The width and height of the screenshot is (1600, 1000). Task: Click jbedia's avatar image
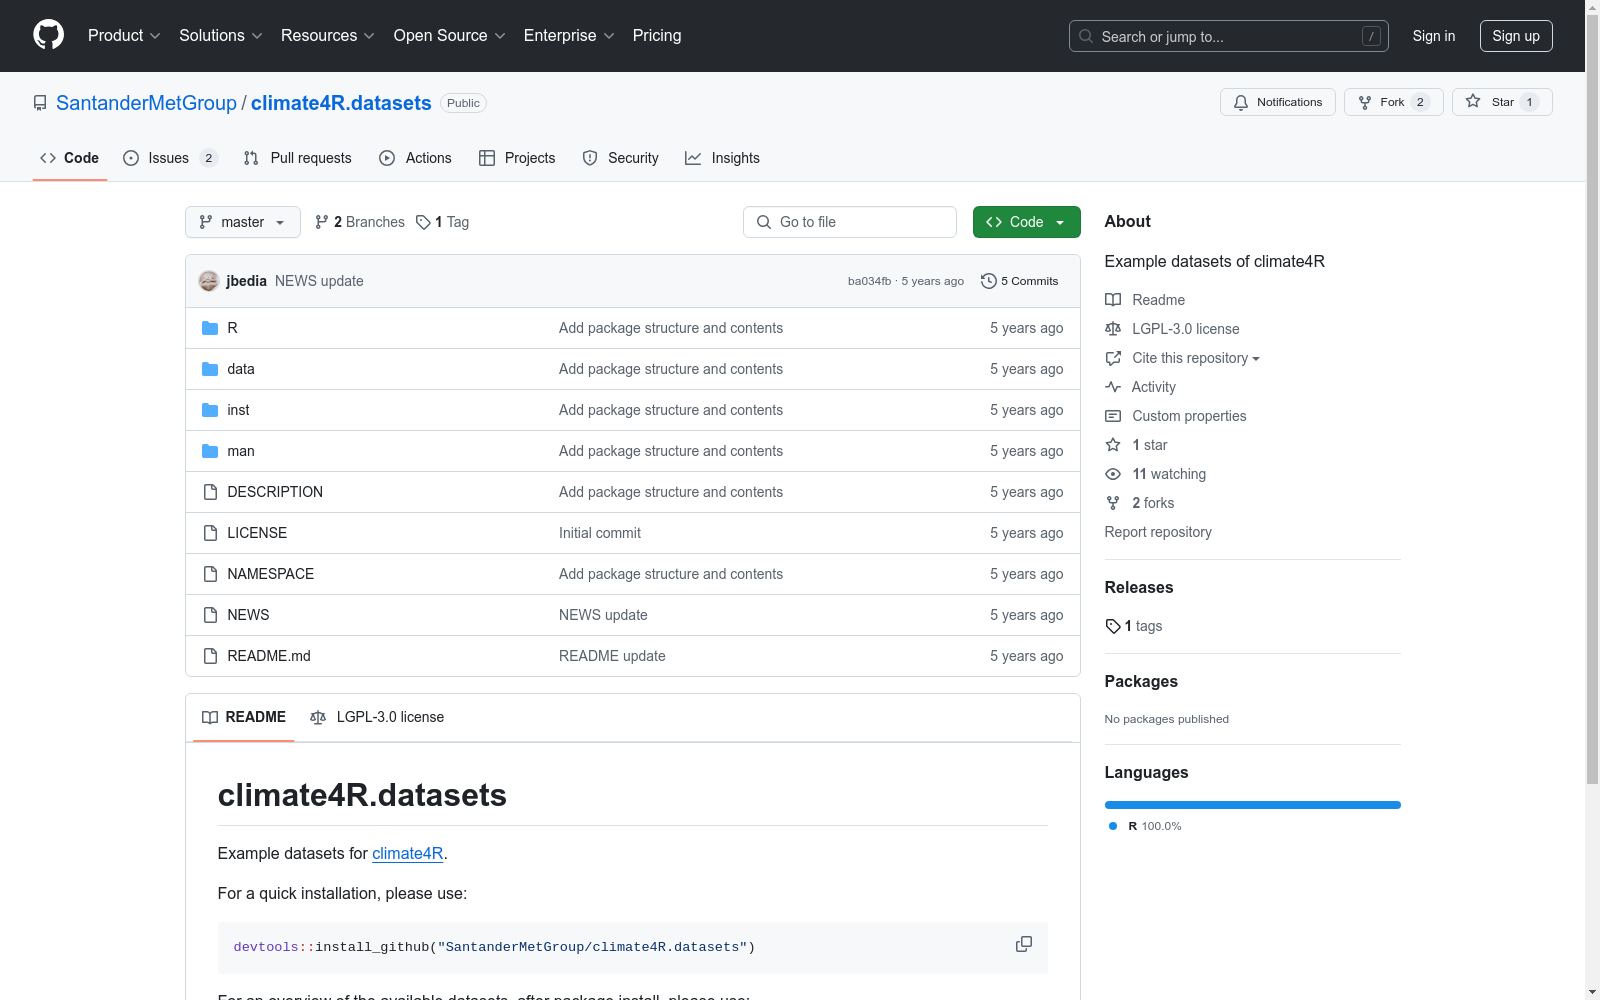(x=208, y=281)
